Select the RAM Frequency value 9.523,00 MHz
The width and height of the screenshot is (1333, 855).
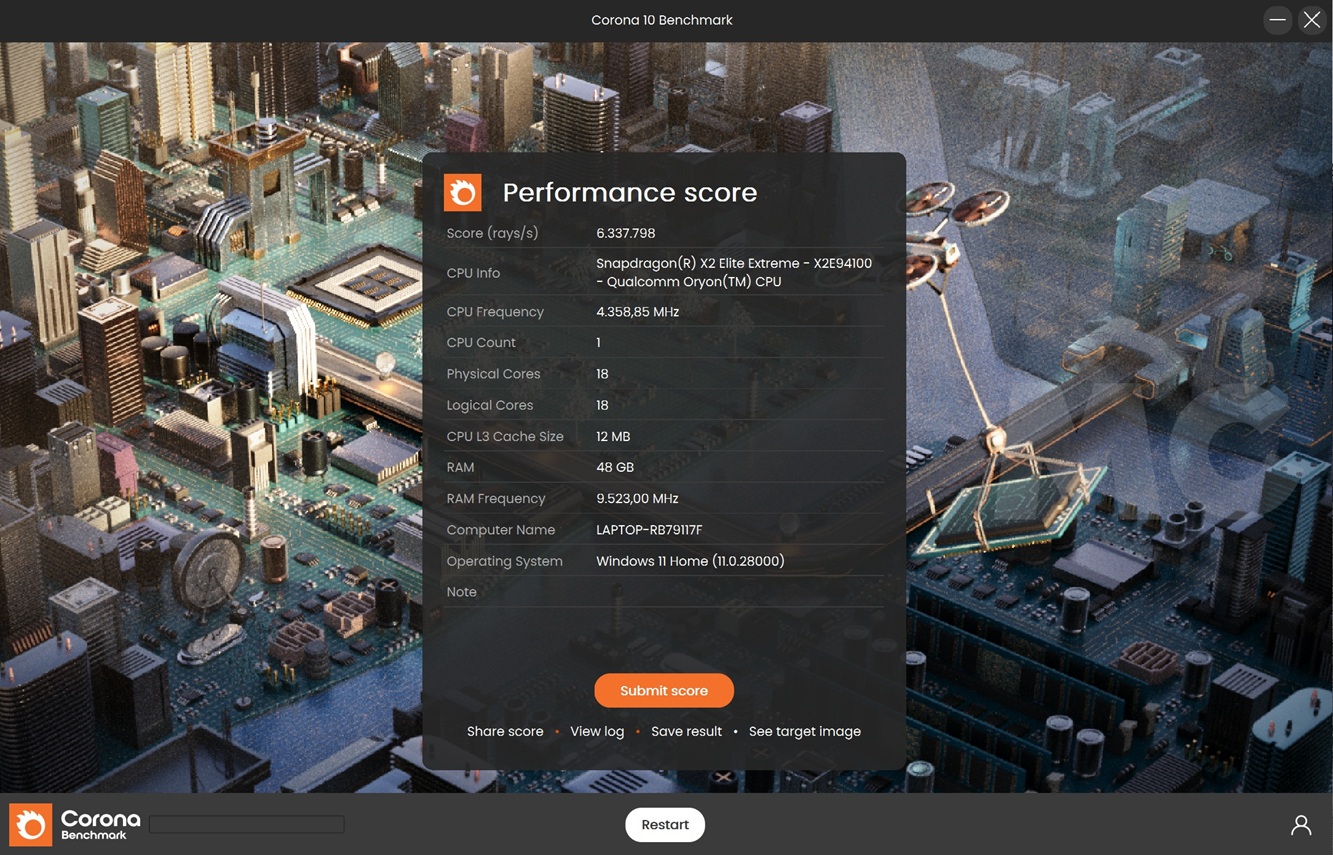point(637,498)
